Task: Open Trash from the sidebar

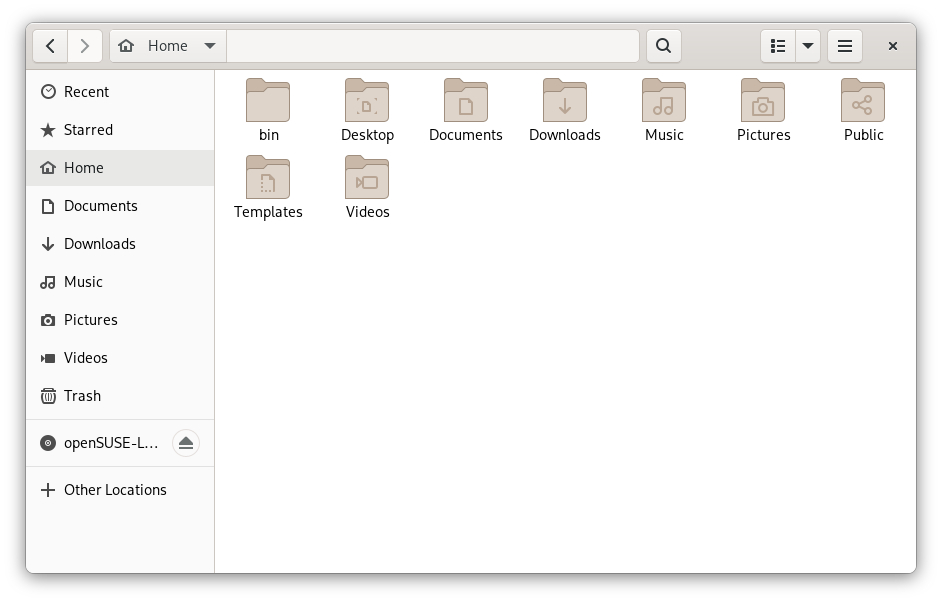Action: 82,396
